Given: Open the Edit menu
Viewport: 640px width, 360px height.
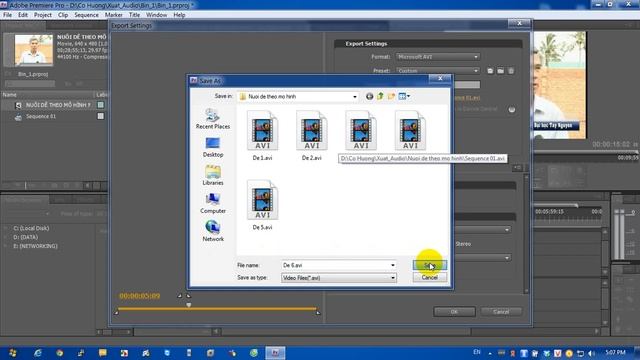Looking at the screenshot, I should [23, 15].
